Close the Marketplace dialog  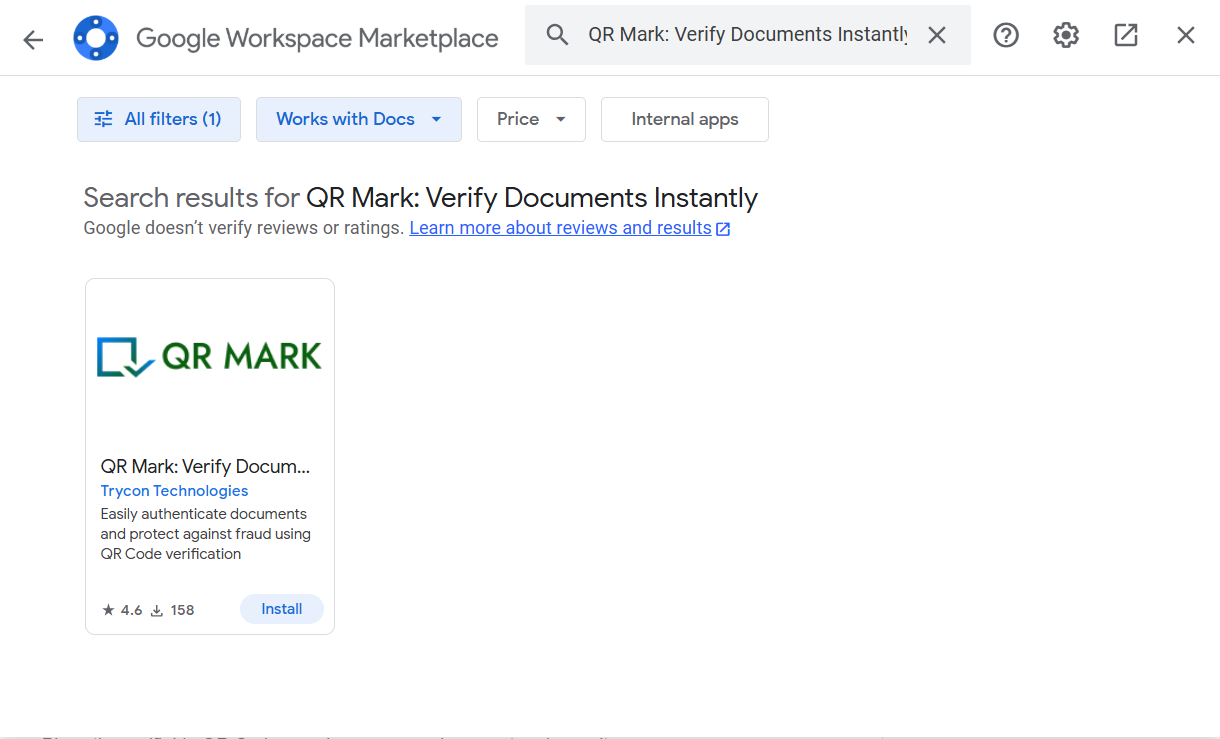(1186, 35)
